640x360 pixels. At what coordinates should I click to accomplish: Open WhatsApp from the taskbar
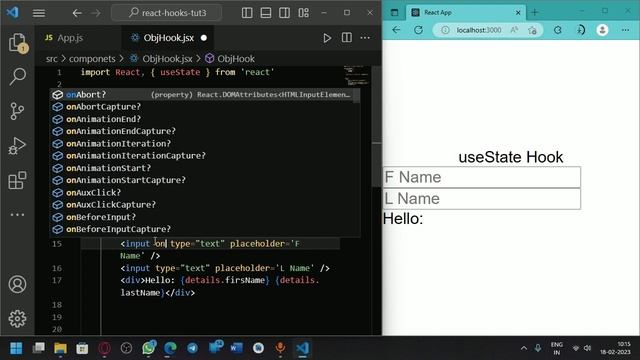tap(149, 348)
